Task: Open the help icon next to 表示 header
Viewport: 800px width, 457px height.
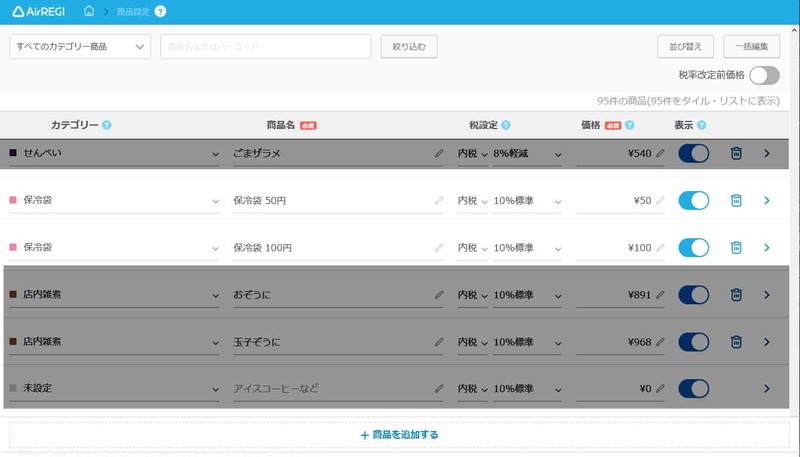Action: click(702, 125)
